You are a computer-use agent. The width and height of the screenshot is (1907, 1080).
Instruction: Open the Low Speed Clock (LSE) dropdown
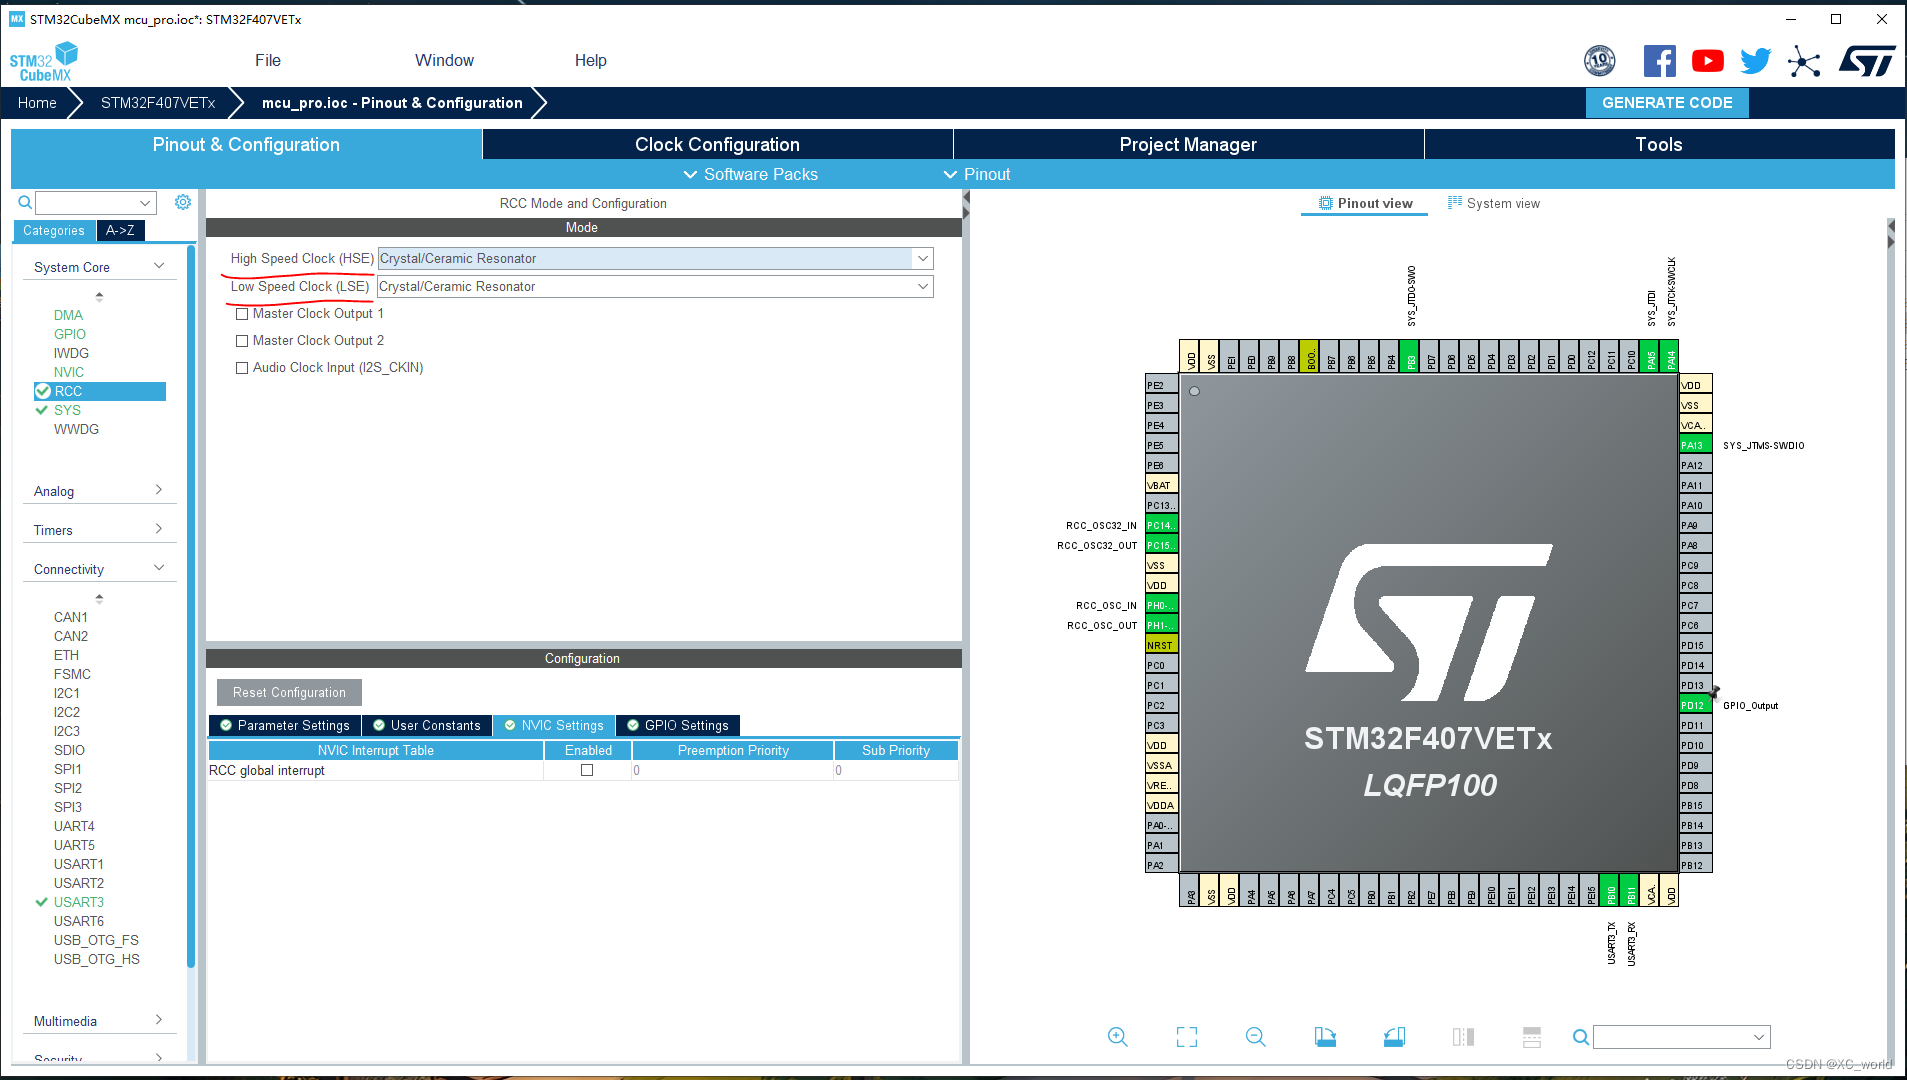[921, 287]
